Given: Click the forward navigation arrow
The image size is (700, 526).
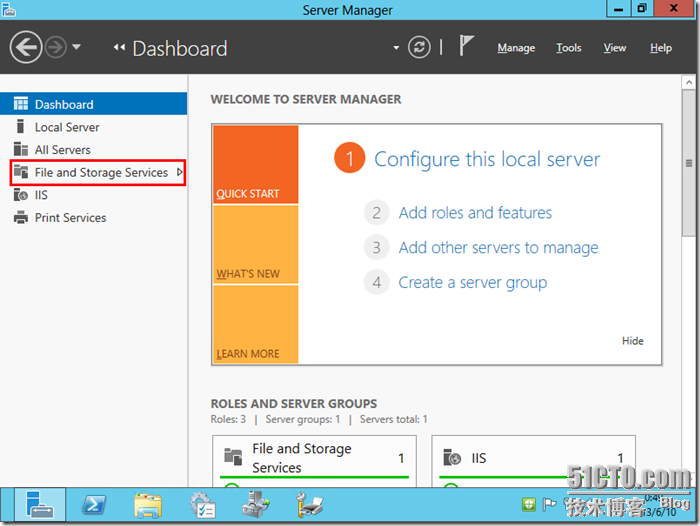Looking at the screenshot, I should click(x=56, y=47).
